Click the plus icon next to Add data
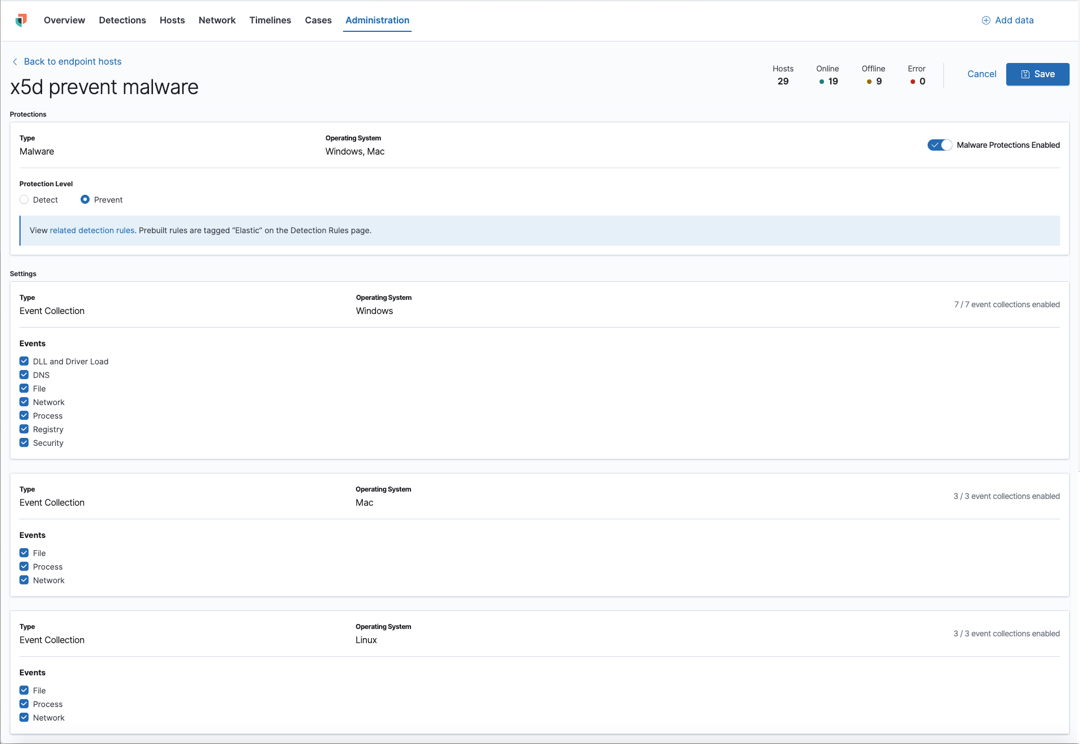 click(x=986, y=20)
